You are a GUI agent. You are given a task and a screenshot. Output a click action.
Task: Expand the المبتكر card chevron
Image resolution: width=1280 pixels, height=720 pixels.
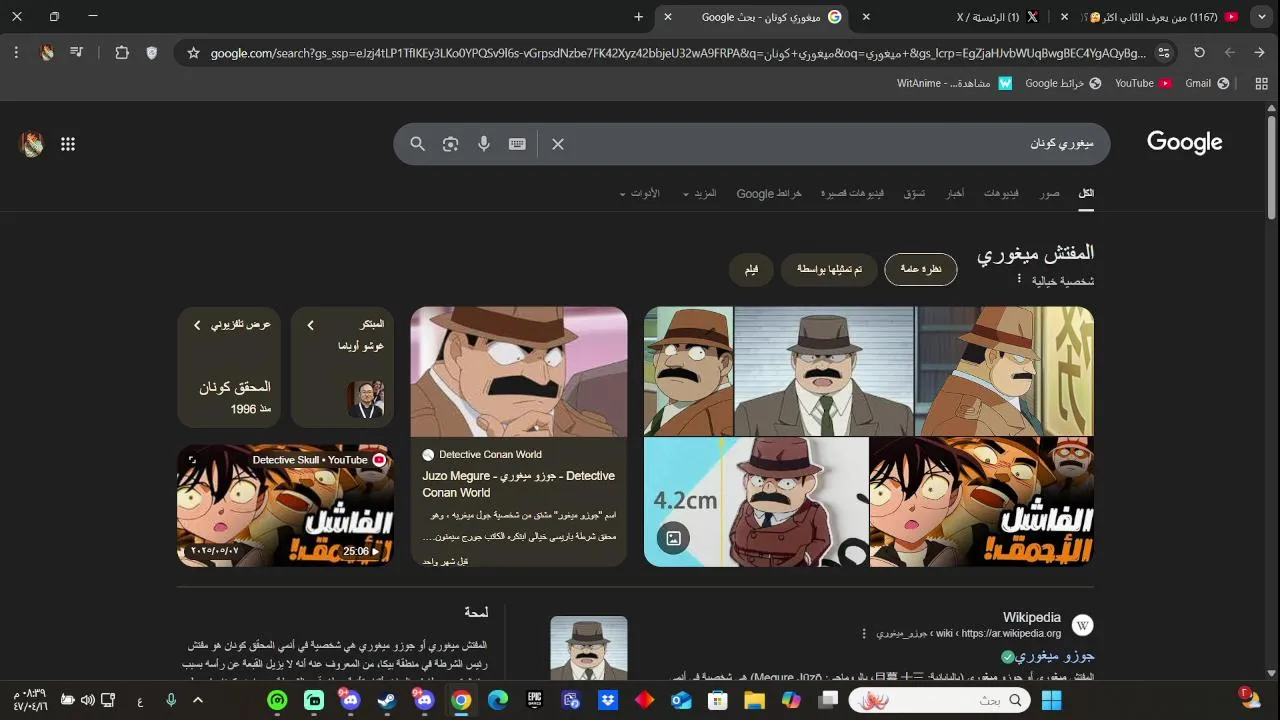point(310,325)
